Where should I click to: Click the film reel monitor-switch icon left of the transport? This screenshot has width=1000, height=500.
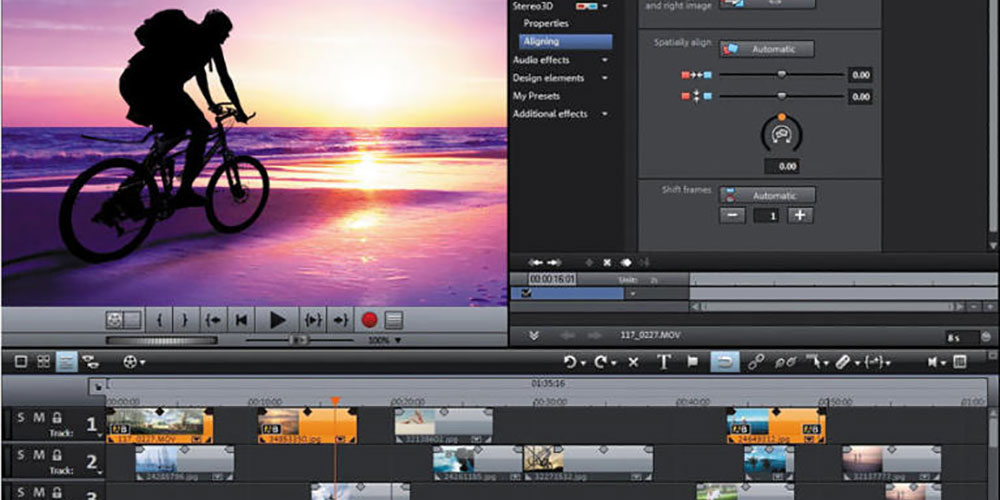click(115, 320)
